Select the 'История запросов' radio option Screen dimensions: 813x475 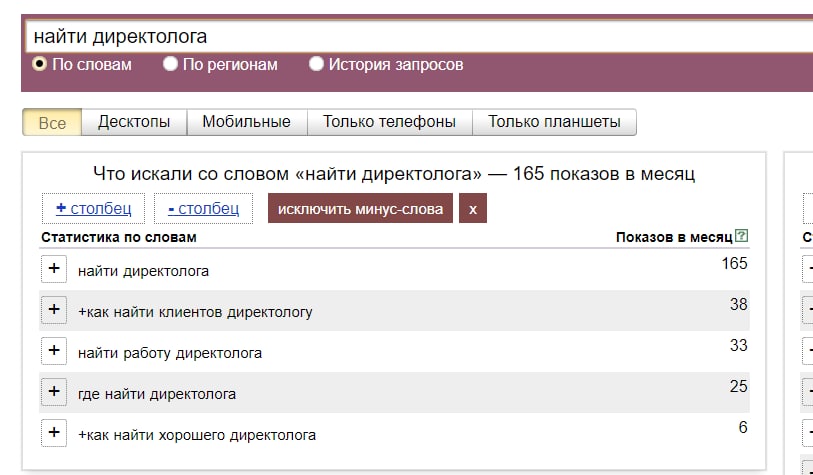[316, 64]
